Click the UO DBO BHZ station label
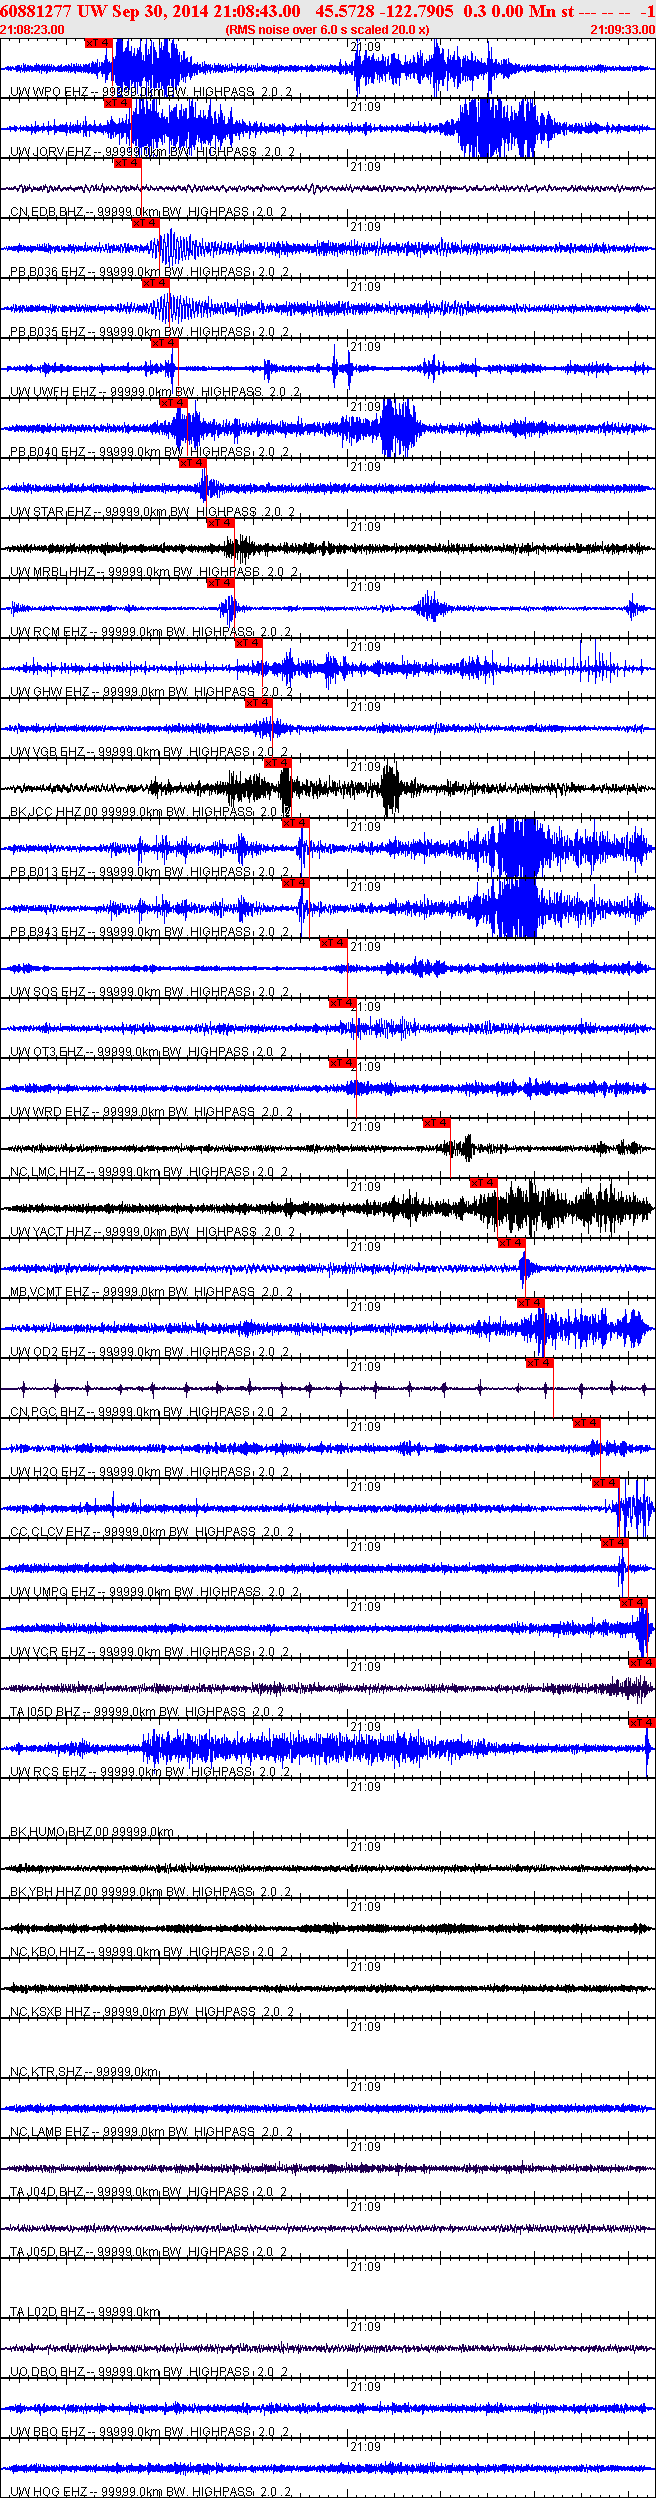 pyautogui.click(x=150, y=2372)
